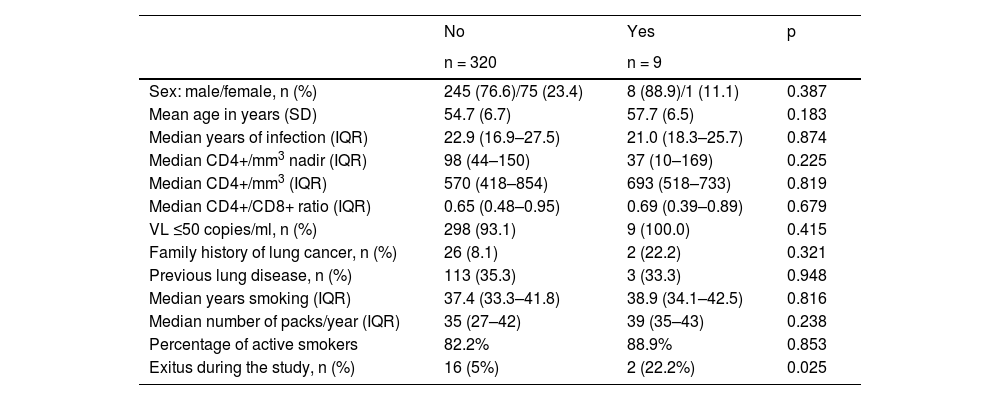
Task: Select the p-value "0.025"
Action: [x=807, y=367]
